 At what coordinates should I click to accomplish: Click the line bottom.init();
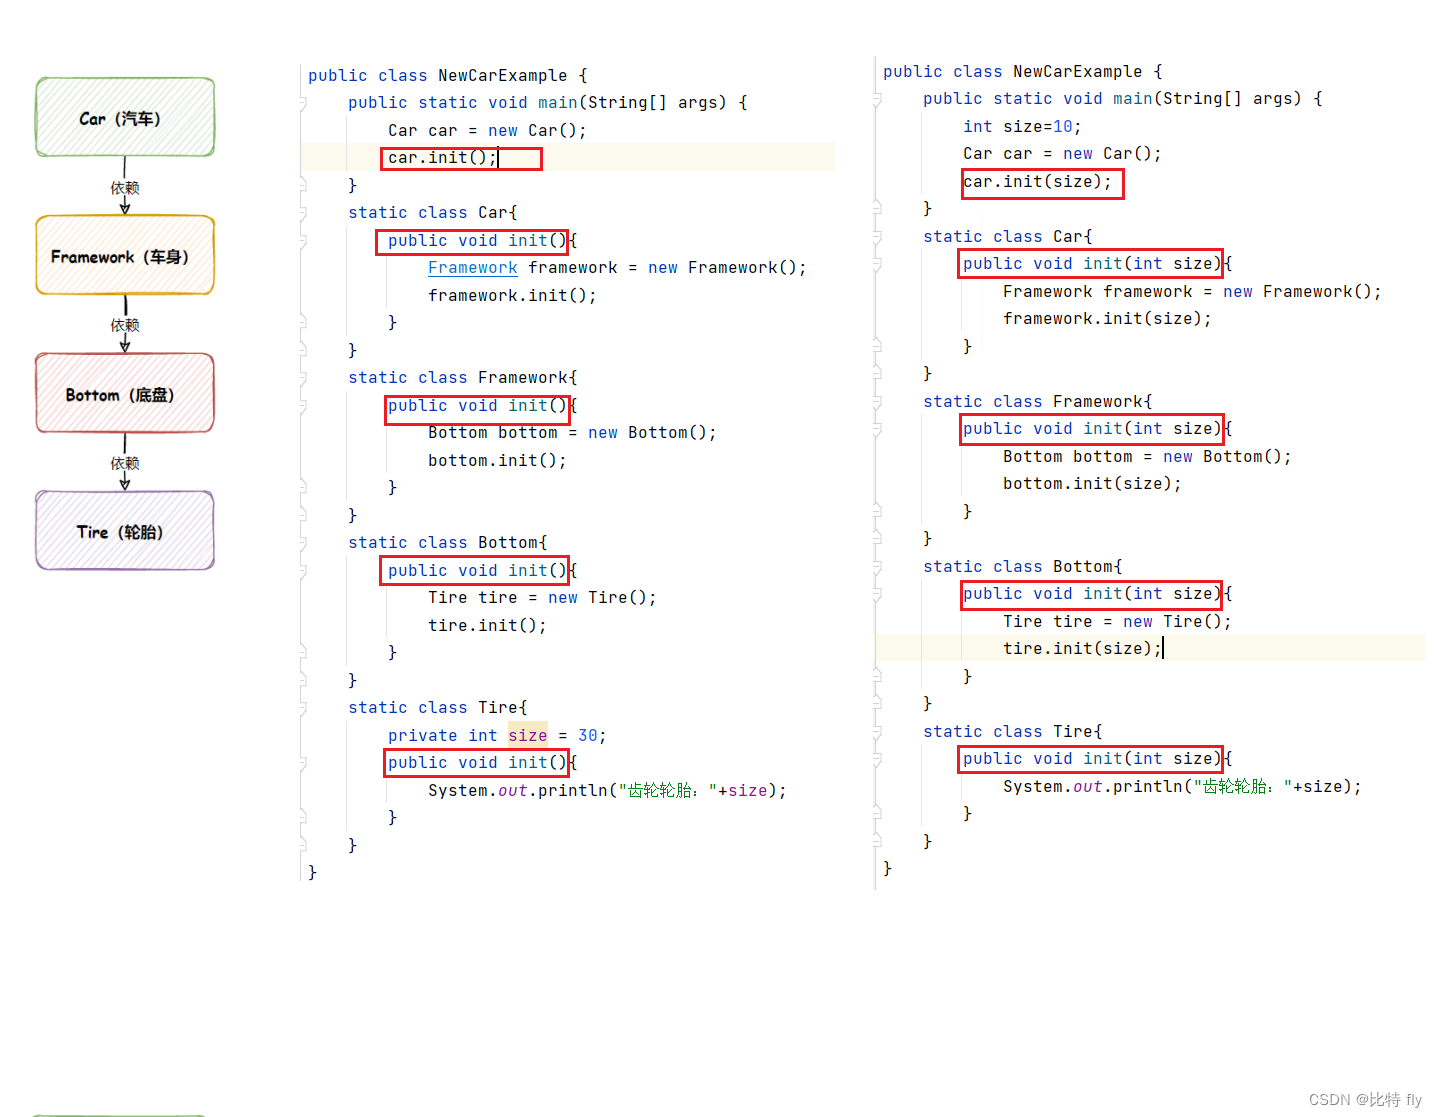[x=497, y=461]
